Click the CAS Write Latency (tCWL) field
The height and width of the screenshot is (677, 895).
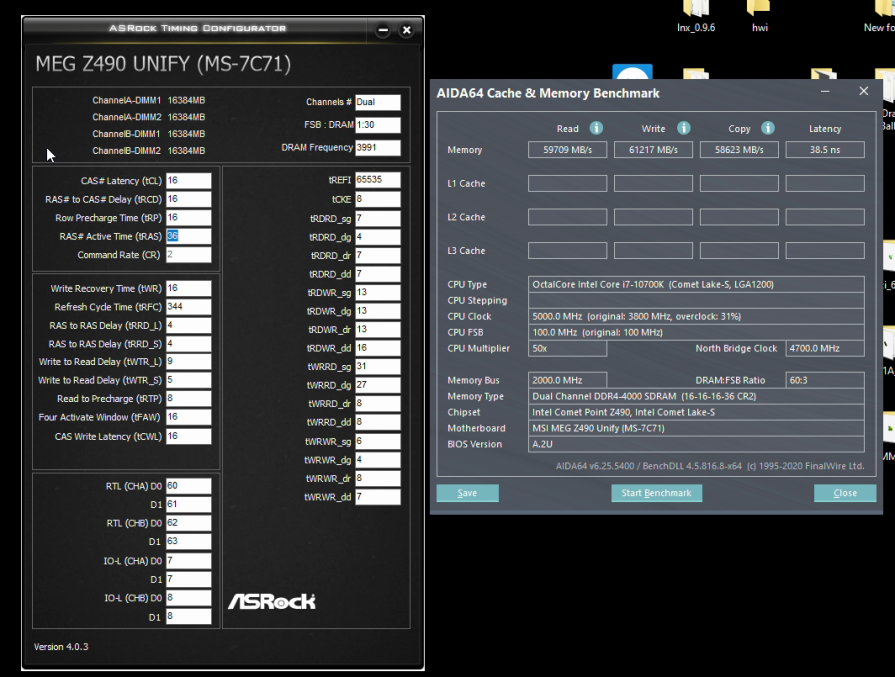(x=188, y=436)
